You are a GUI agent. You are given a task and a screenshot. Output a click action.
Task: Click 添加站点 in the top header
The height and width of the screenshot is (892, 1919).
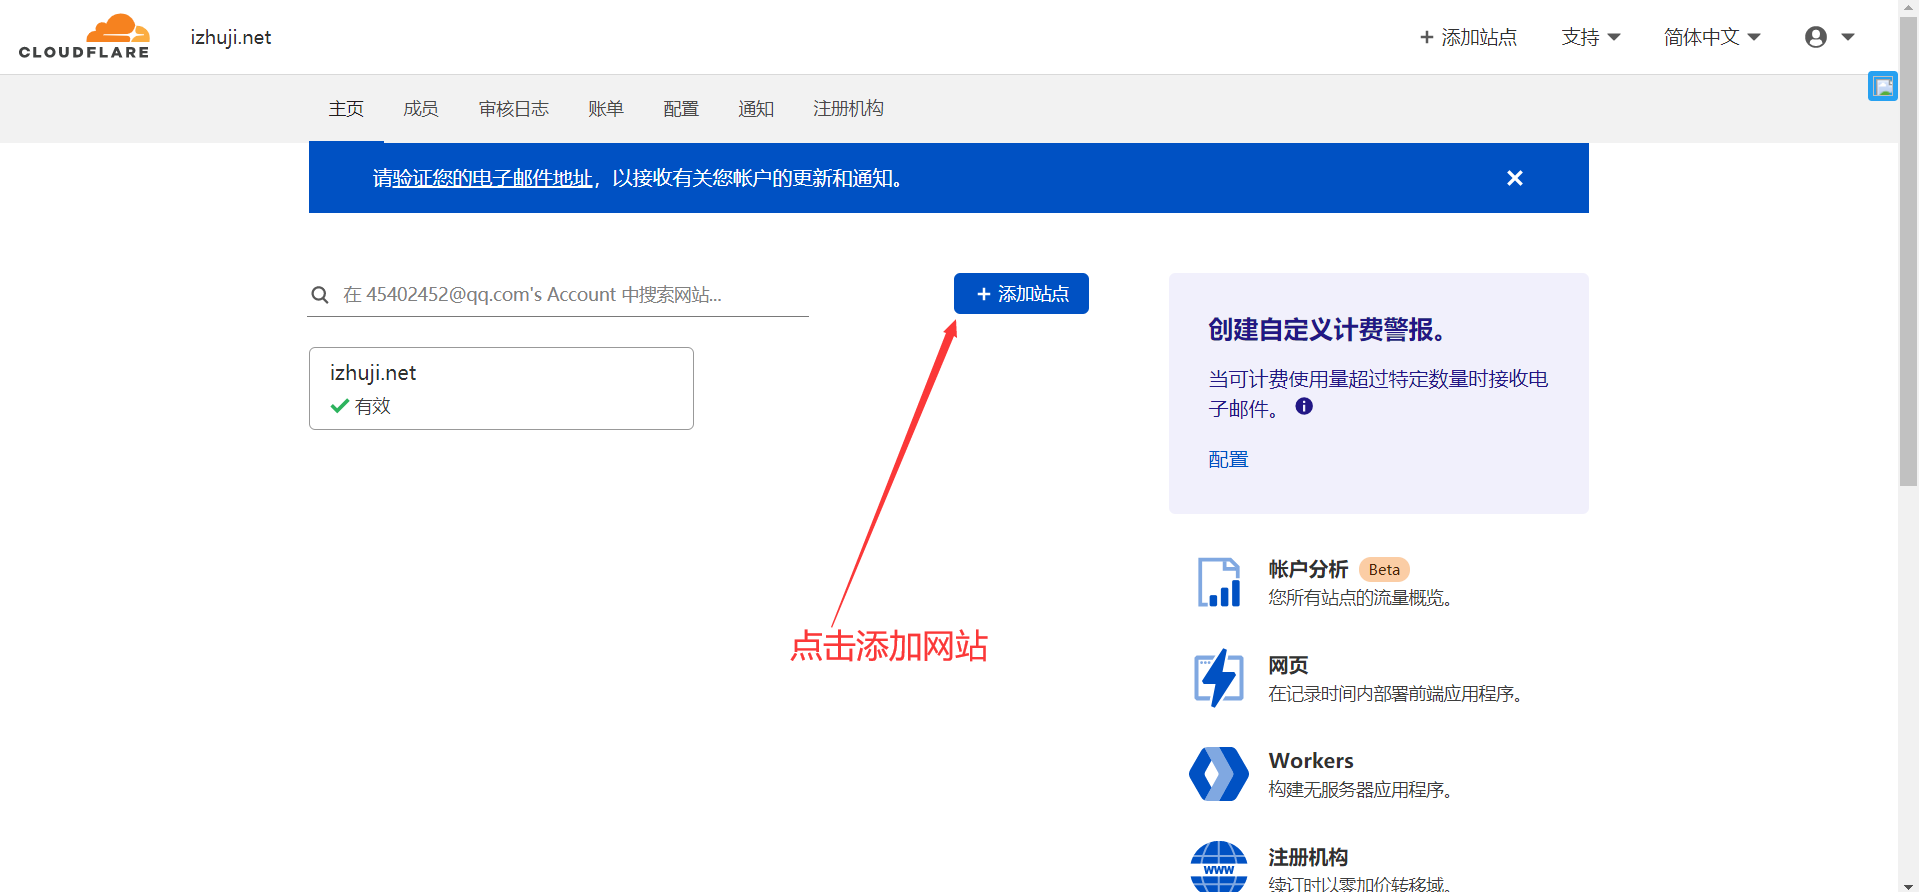coord(1468,37)
